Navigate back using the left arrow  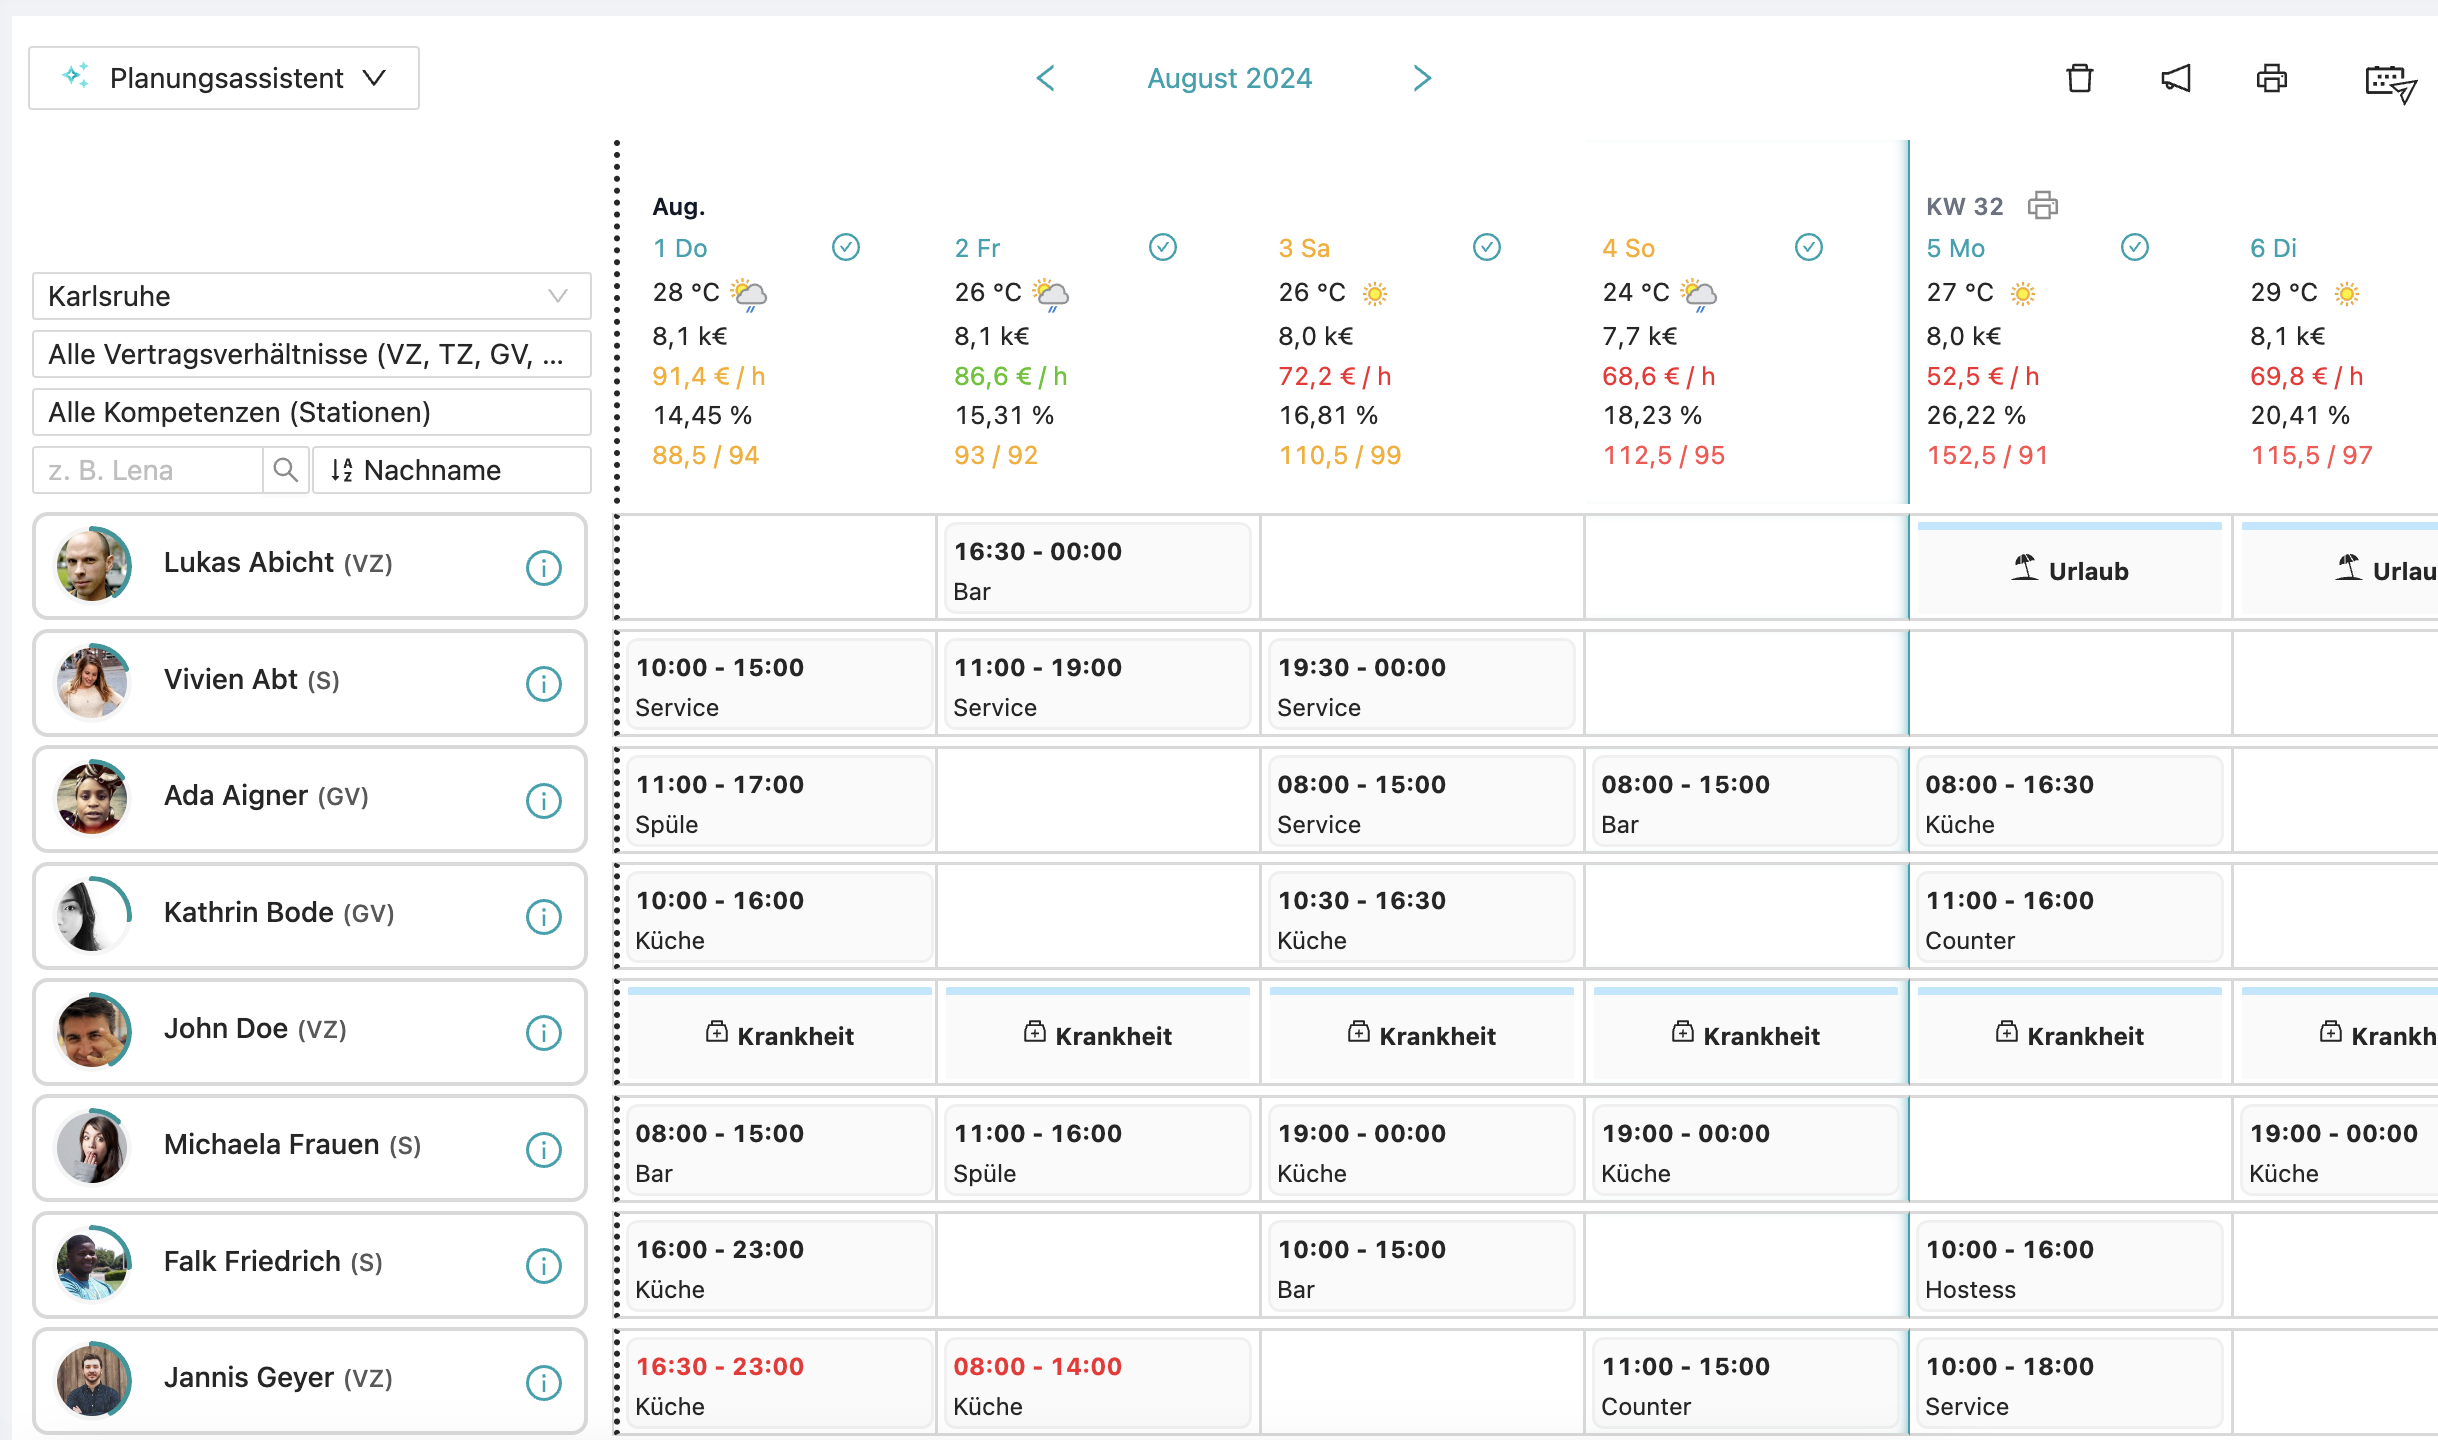click(x=1046, y=78)
